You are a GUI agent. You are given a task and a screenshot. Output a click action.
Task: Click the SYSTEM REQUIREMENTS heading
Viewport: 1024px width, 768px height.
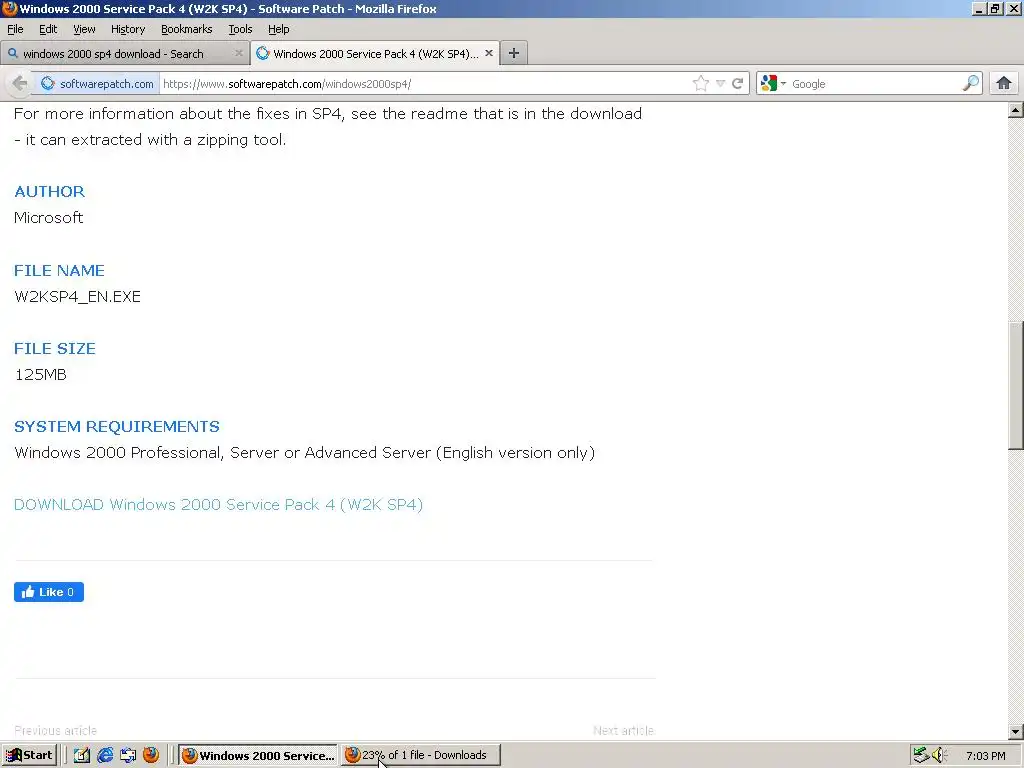(117, 427)
